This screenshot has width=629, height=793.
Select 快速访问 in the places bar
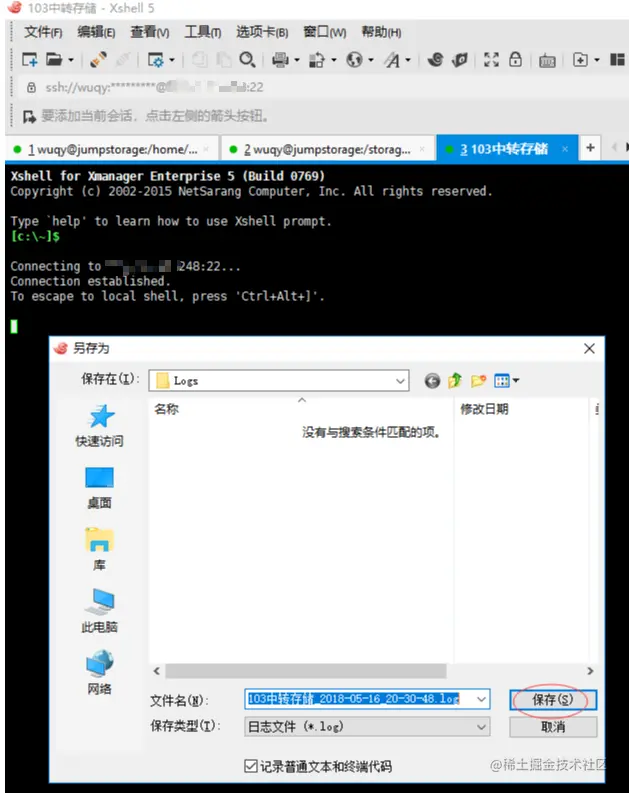[100, 426]
